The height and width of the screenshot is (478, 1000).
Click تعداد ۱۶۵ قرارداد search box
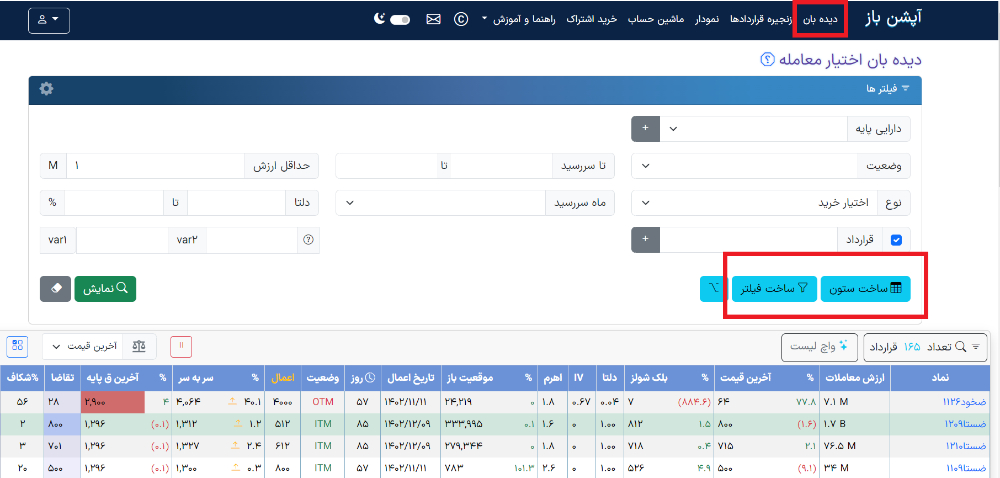(x=925, y=347)
